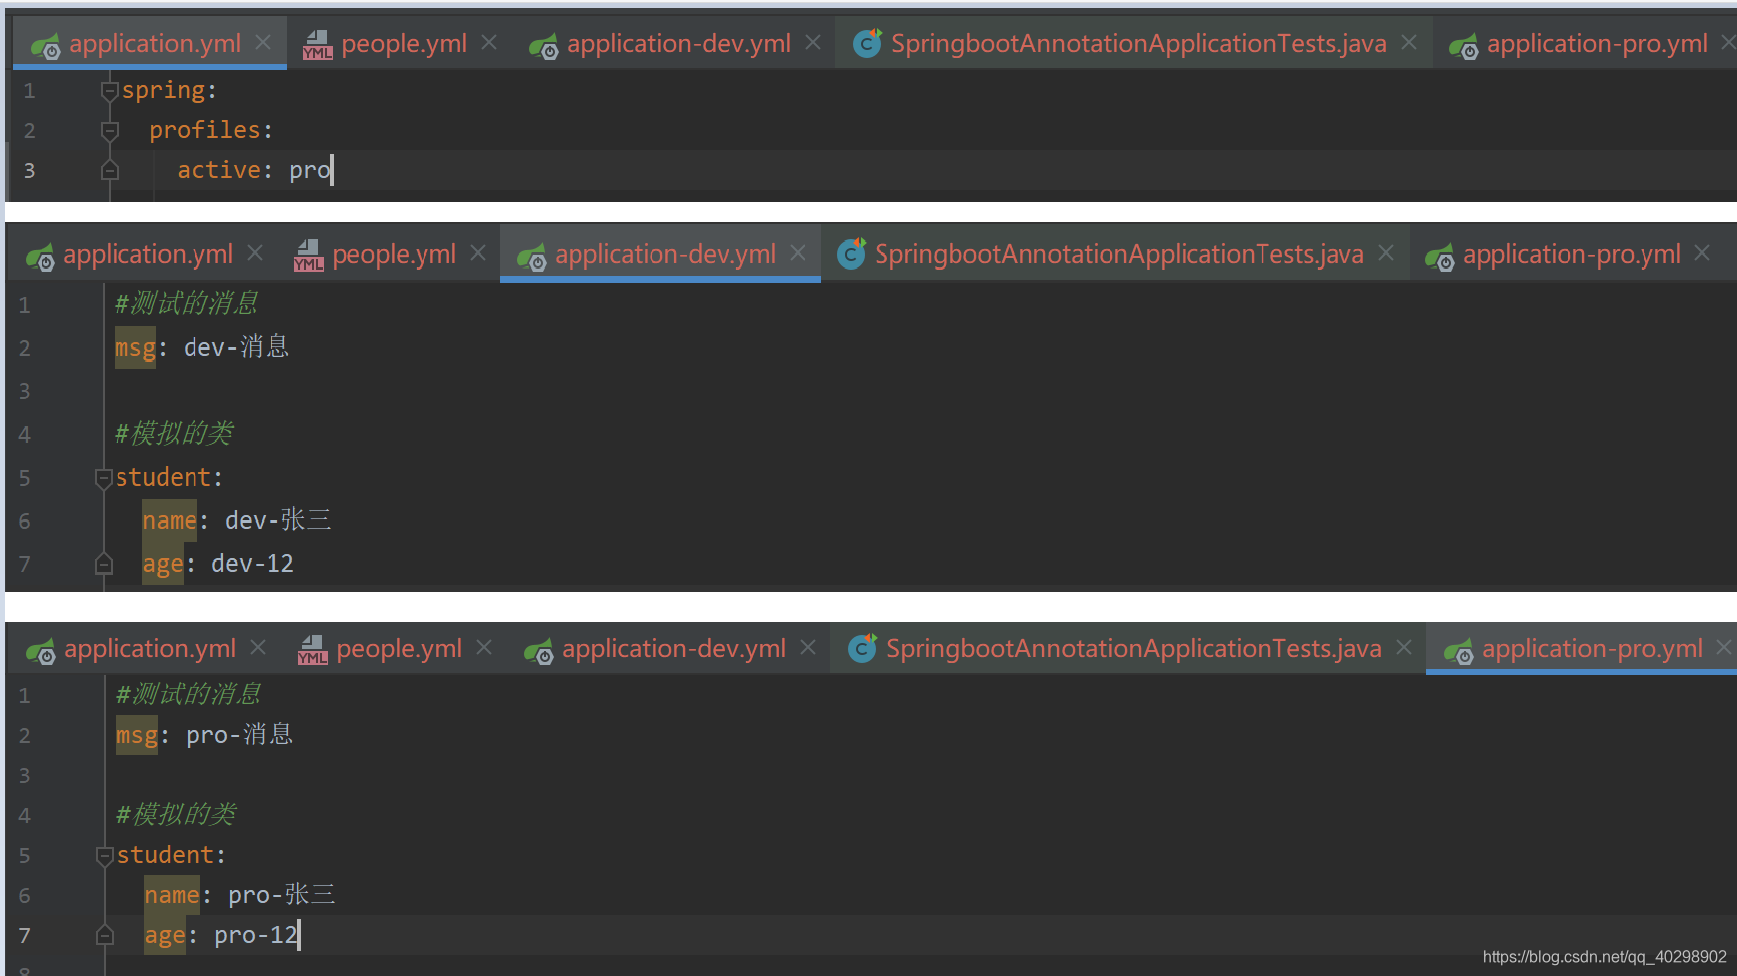
Task: Click the 'age: pro-12' line
Action: click(222, 935)
